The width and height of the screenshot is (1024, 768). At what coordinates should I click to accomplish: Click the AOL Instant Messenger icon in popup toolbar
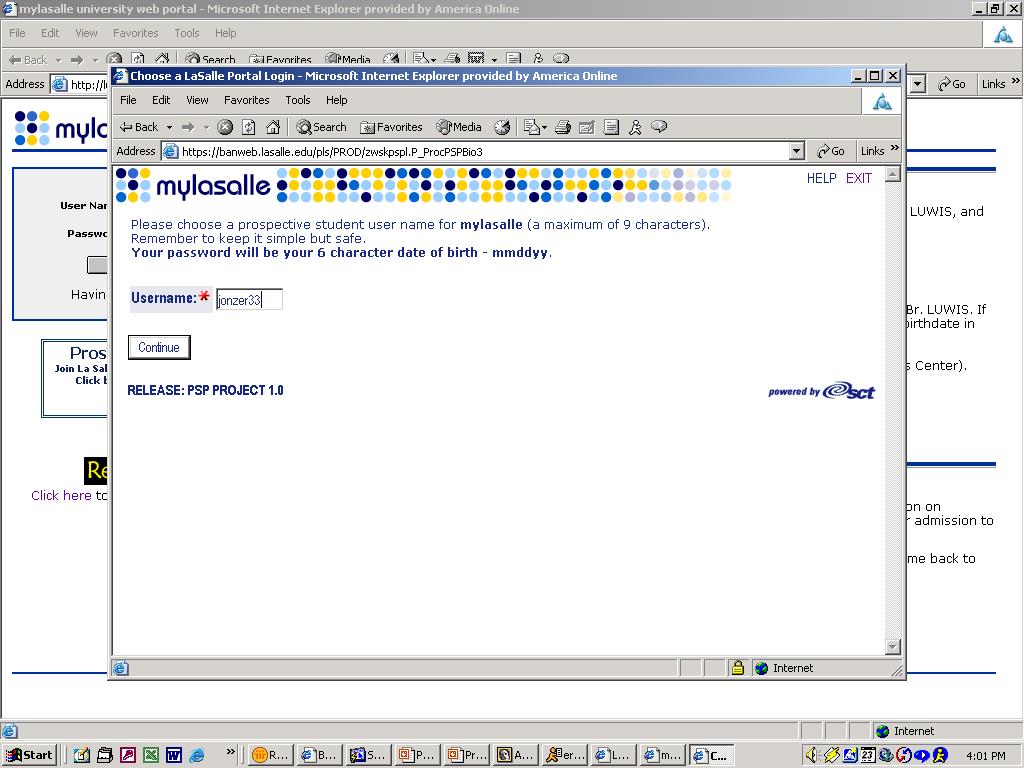coord(635,127)
